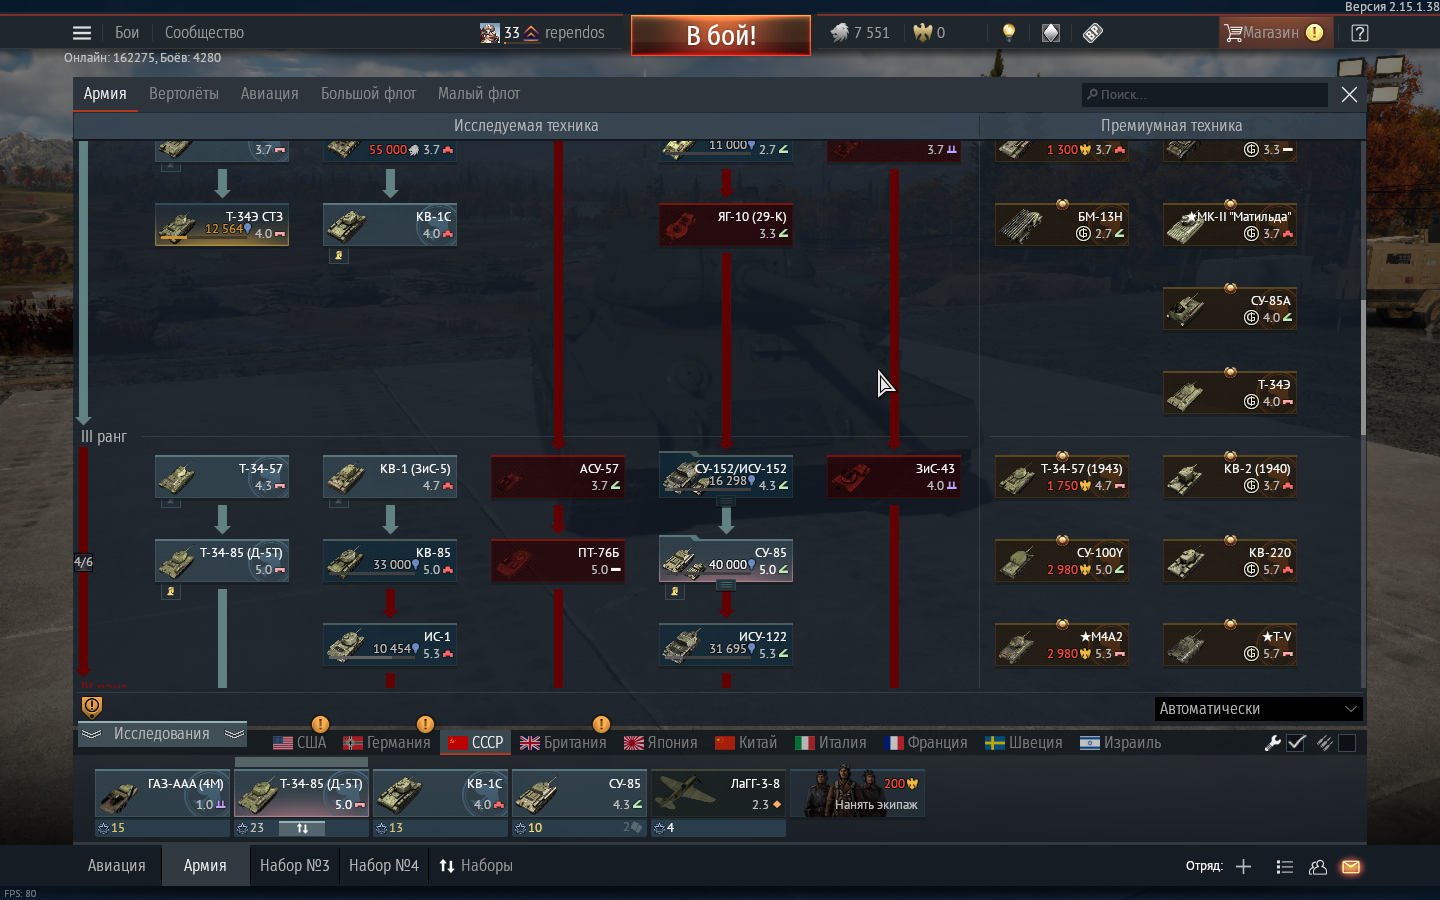
Task: Open the Наборы presets list
Action: (x=476, y=866)
